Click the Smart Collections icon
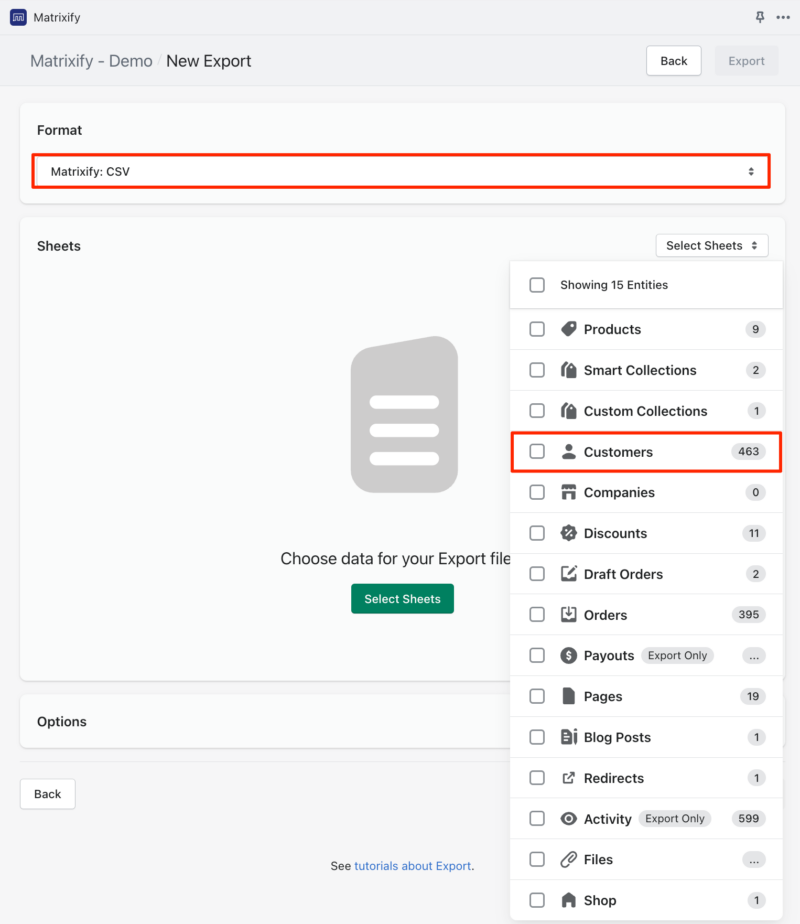Viewport: 800px width, 924px height. point(568,370)
